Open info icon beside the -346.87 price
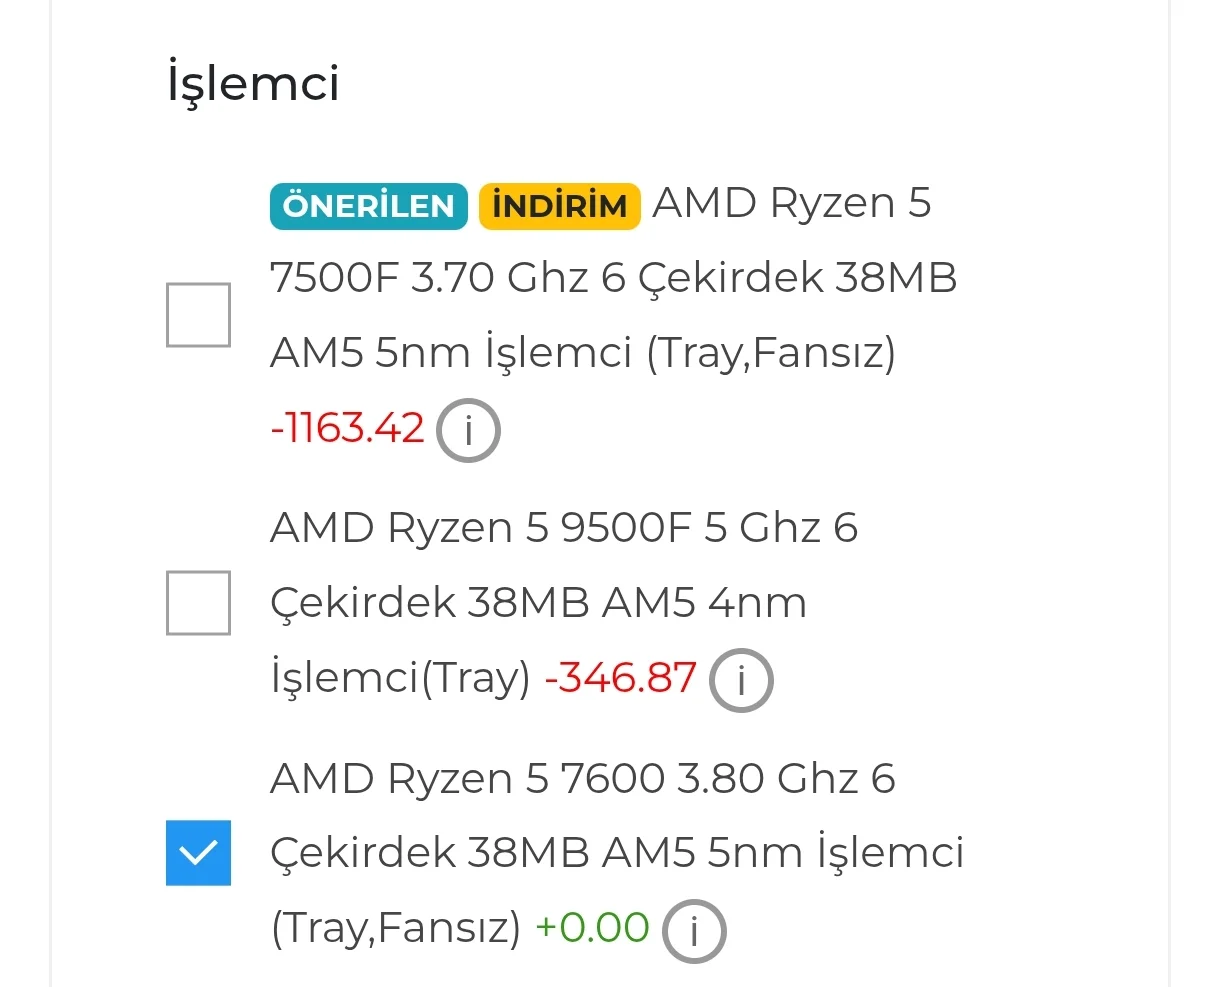 click(741, 680)
